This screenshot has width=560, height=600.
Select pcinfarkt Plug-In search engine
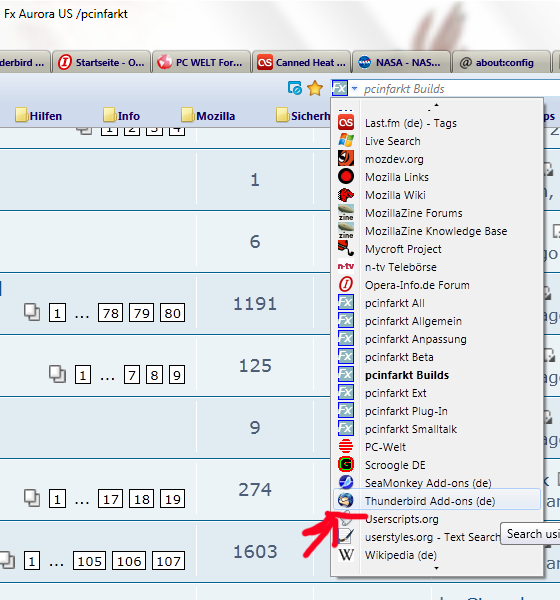pos(436,411)
